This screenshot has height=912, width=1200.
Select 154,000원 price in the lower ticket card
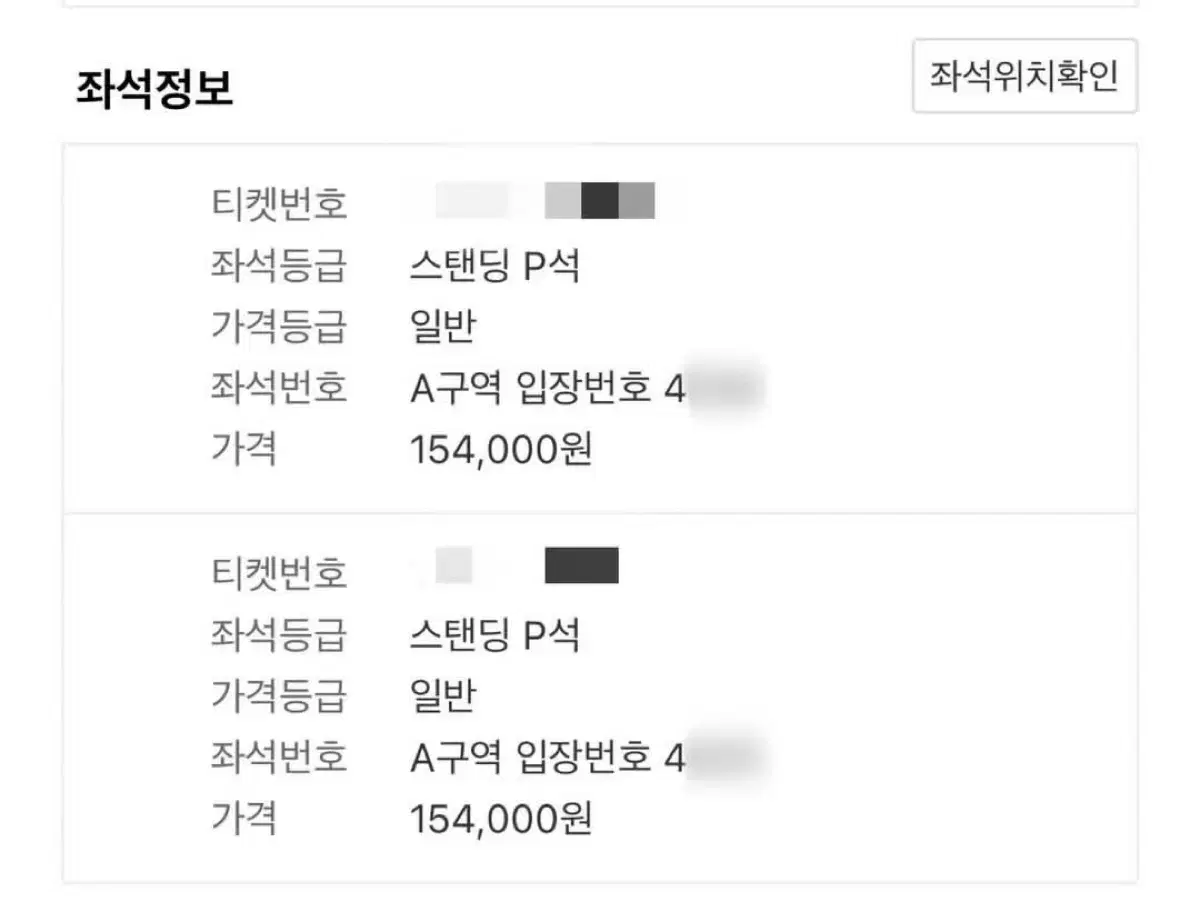[x=501, y=819]
